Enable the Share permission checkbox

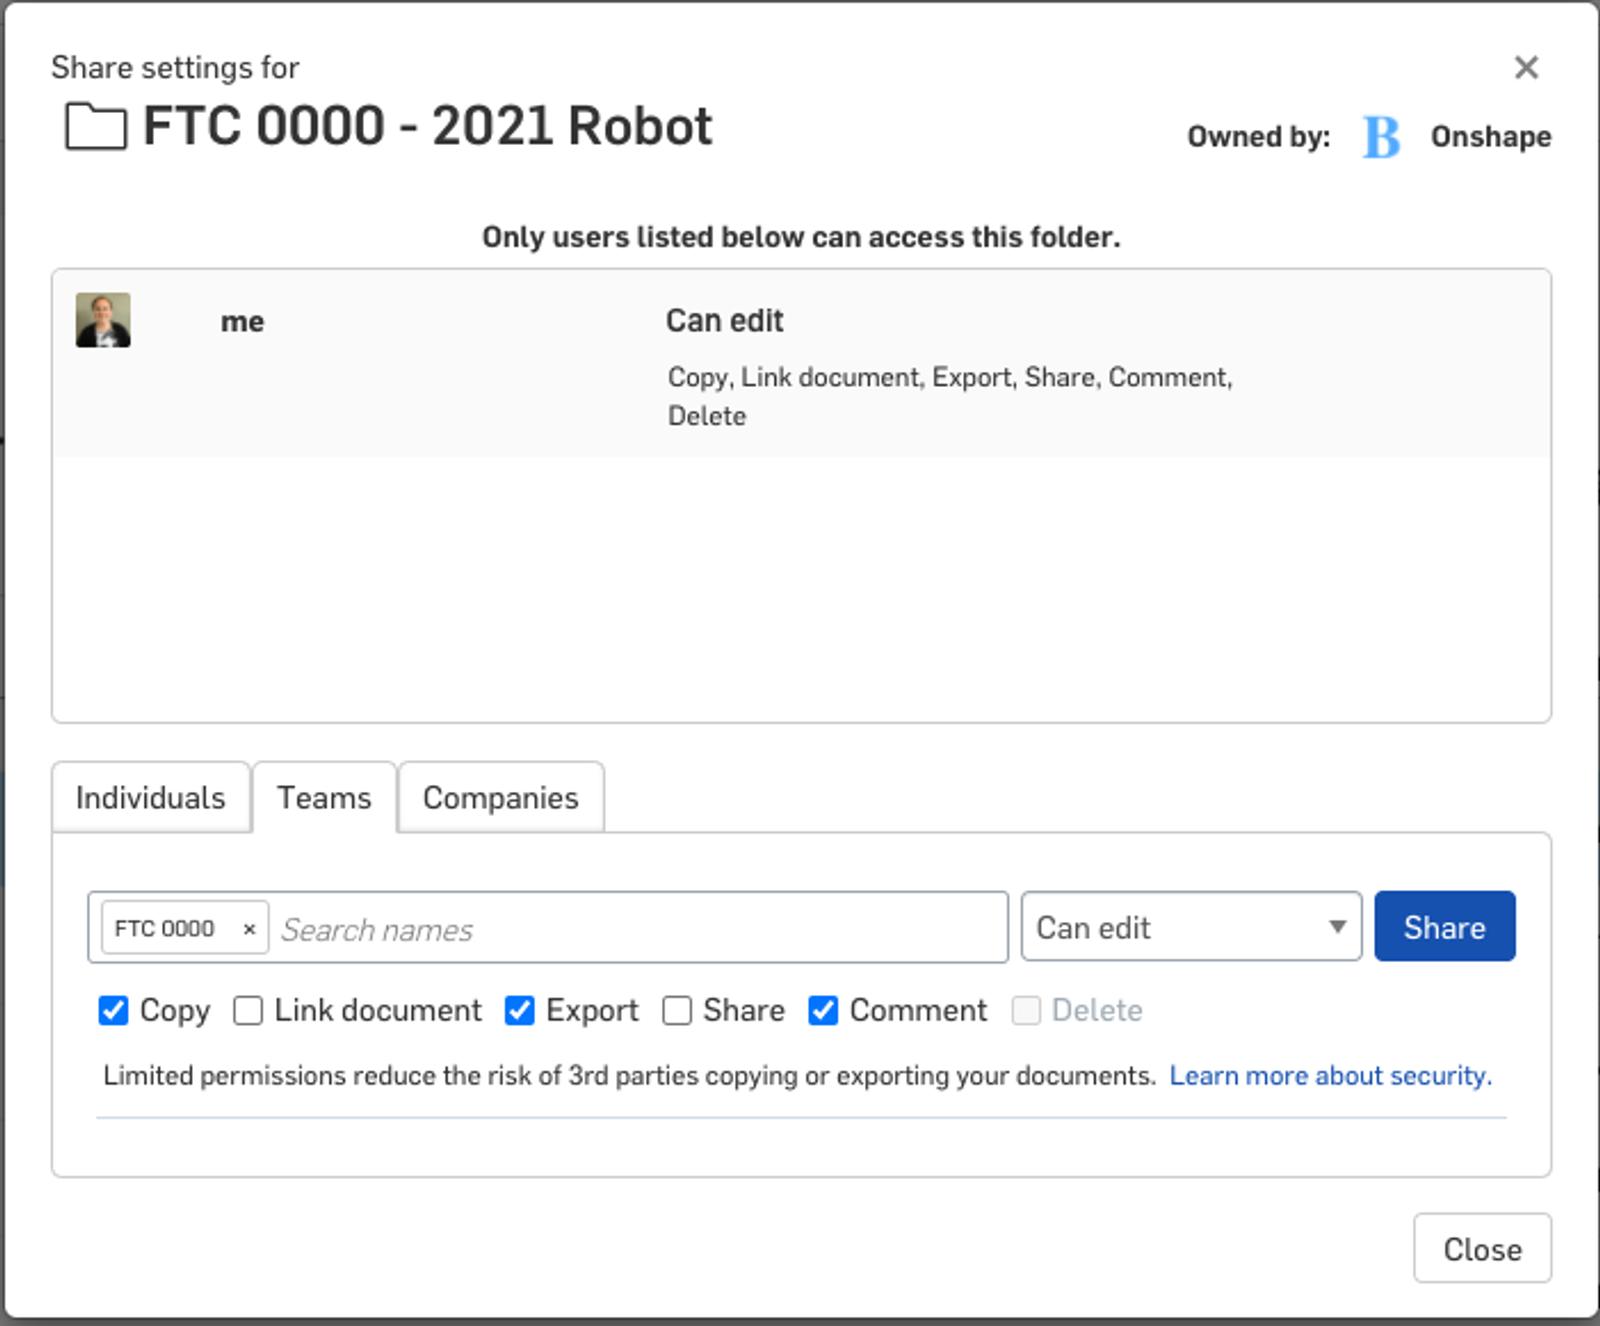[x=677, y=1010]
